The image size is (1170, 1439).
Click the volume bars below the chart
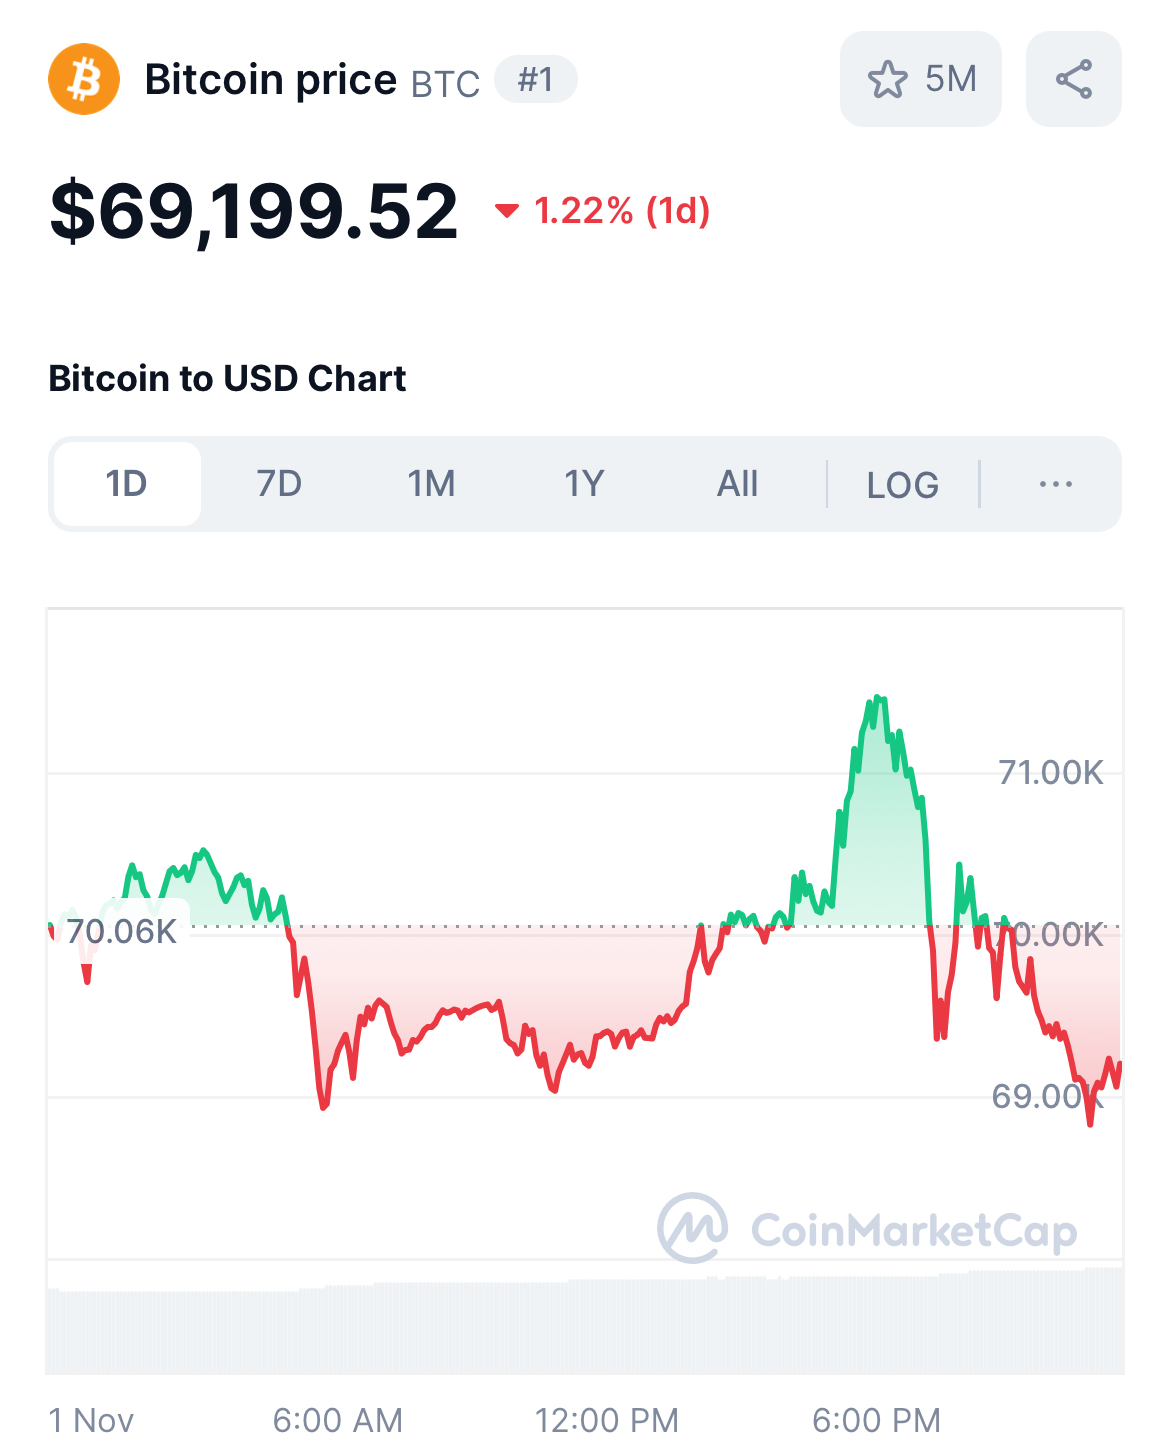pos(585,1325)
